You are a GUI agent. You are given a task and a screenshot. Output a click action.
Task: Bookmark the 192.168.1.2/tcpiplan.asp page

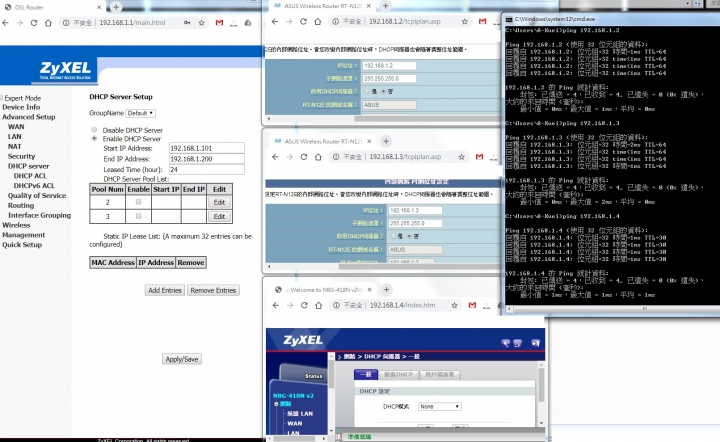point(465,22)
